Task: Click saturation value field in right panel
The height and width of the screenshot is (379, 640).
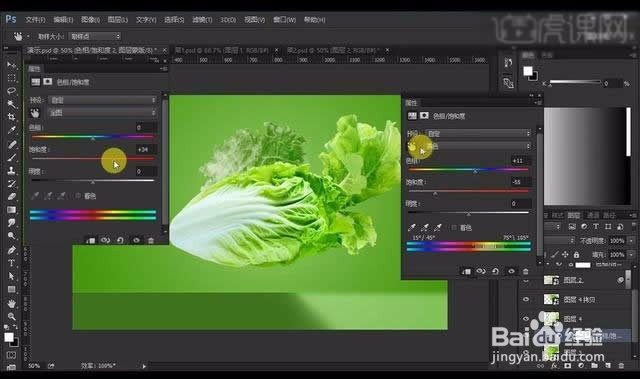Action: point(521,182)
